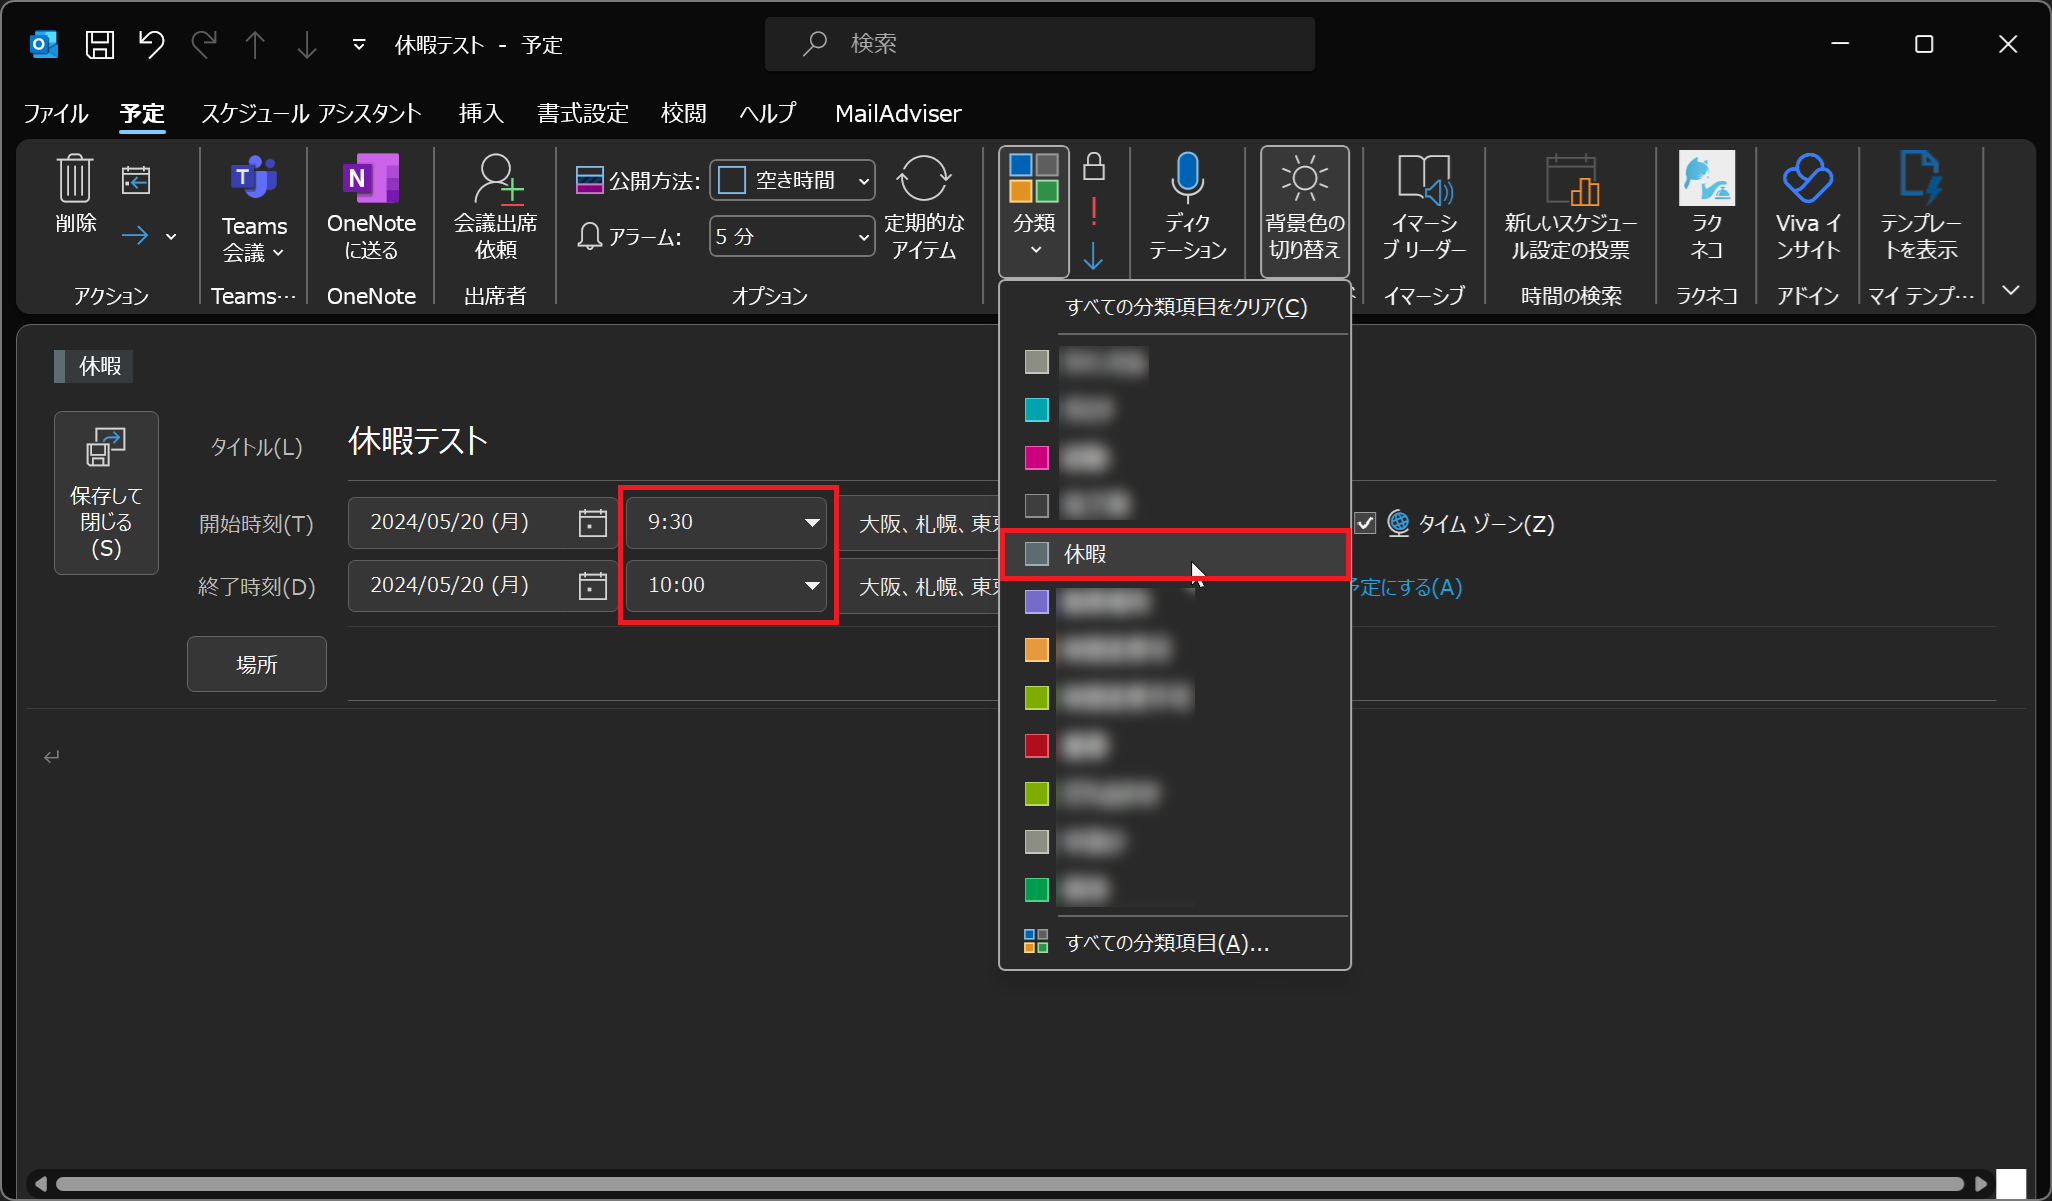The height and width of the screenshot is (1201, 2052).
Task: Click the Send to OneNote icon
Action: [371, 179]
